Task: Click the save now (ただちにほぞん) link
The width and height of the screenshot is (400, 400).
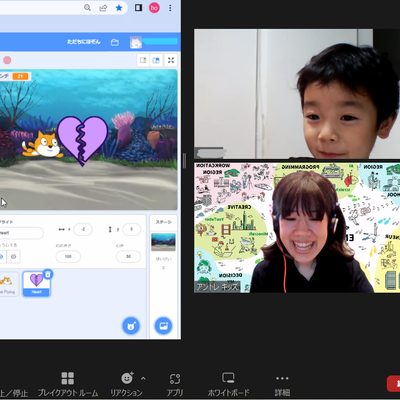Action: [84, 42]
